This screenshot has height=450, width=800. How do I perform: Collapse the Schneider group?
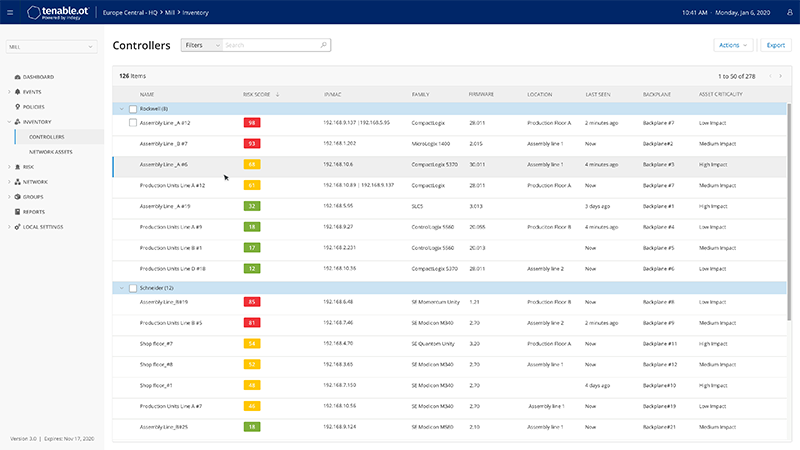(x=121, y=288)
